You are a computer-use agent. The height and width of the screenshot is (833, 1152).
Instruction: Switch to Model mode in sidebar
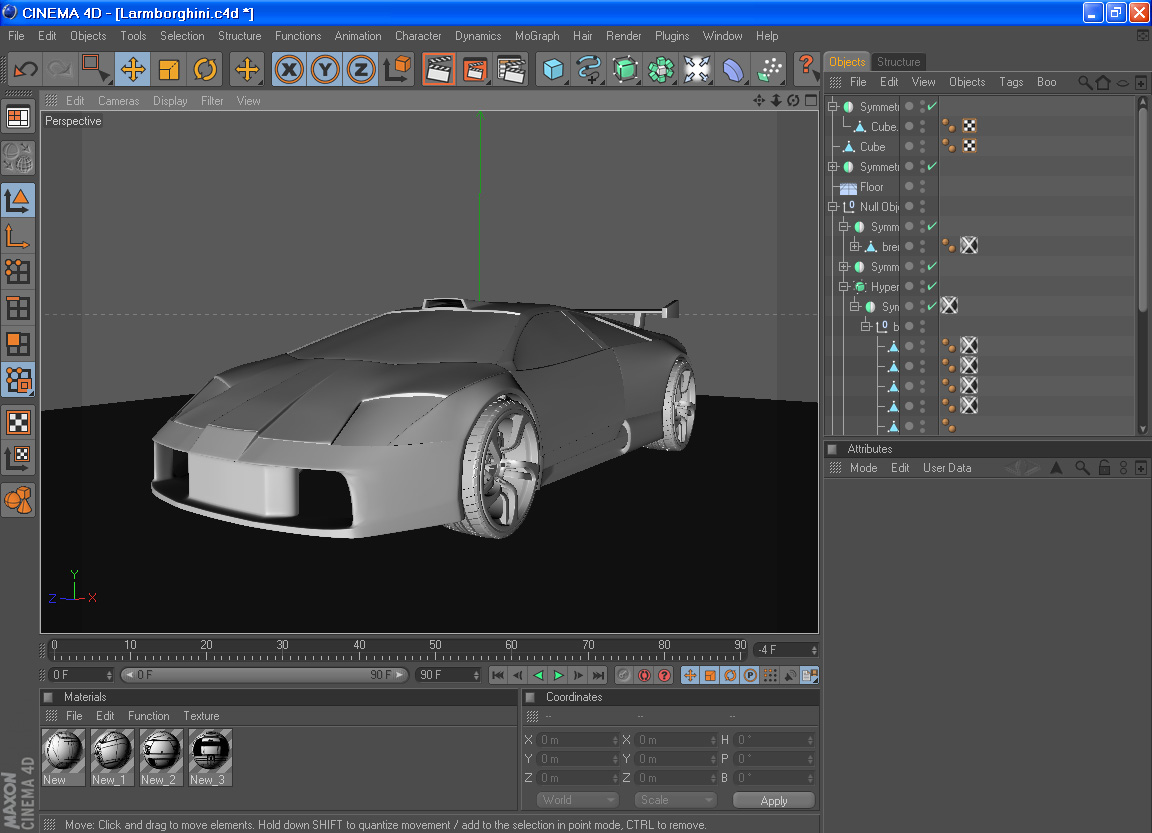pos(18,200)
